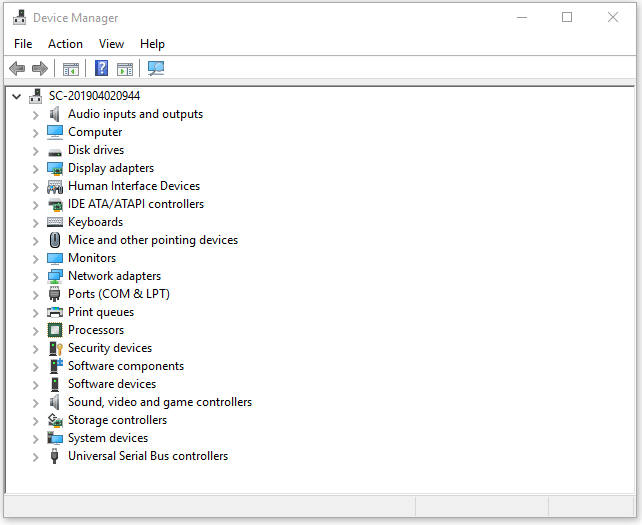
Task: Click the Back arrow toolbar icon
Action: coord(17,68)
